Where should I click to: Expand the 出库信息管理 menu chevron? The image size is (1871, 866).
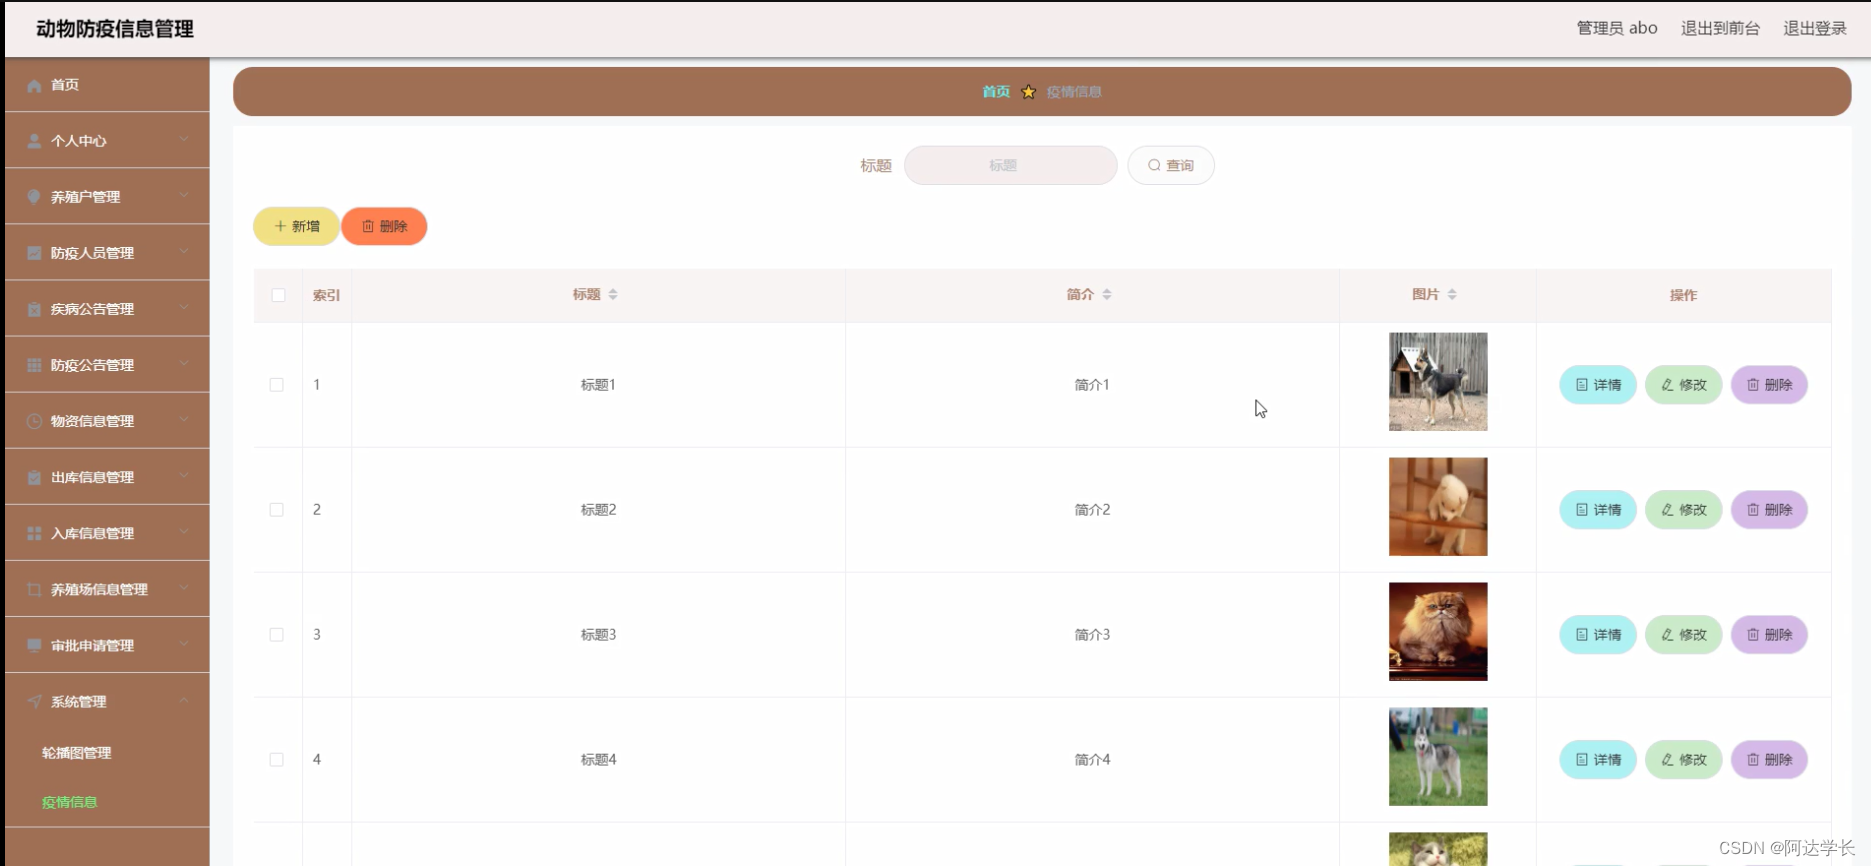184,476
